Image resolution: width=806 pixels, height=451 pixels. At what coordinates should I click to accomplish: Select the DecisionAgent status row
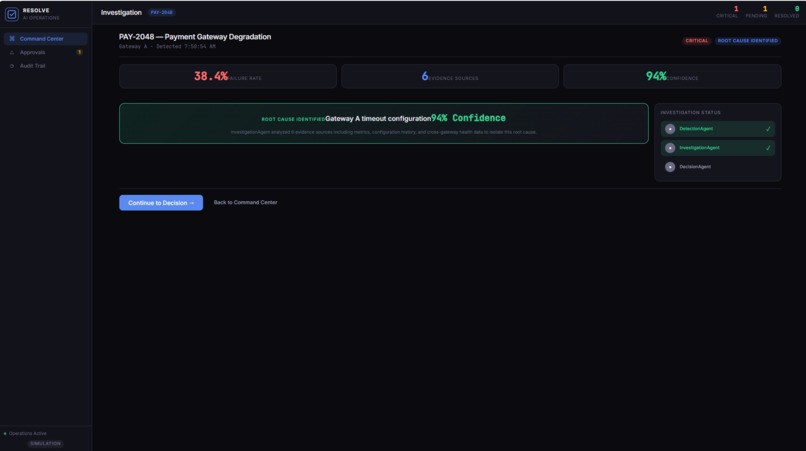pyautogui.click(x=718, y=167)
